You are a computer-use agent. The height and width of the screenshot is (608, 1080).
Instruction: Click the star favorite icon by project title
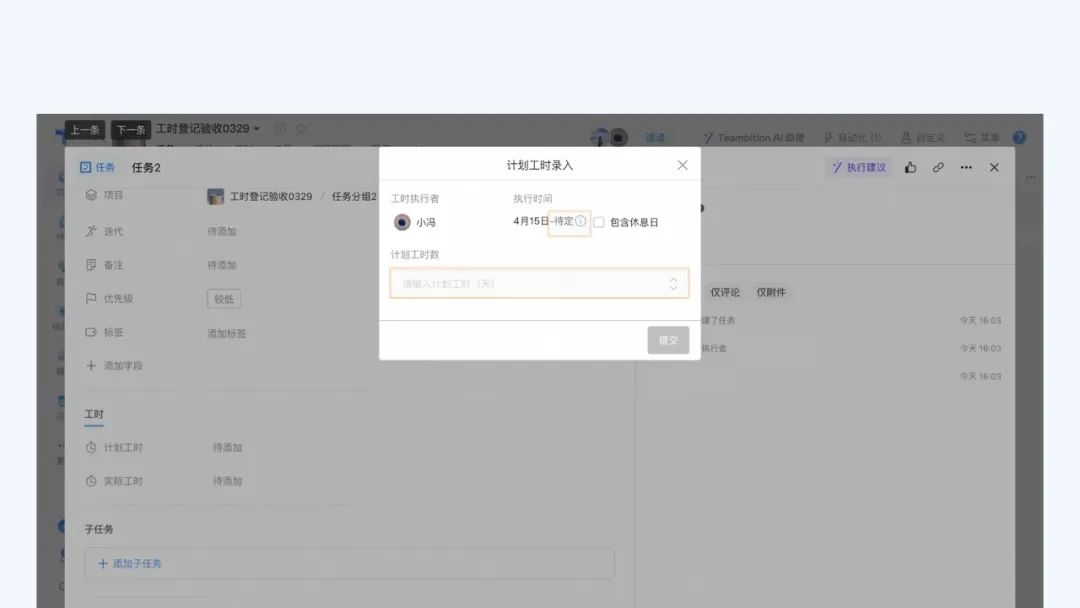(301, 129)
